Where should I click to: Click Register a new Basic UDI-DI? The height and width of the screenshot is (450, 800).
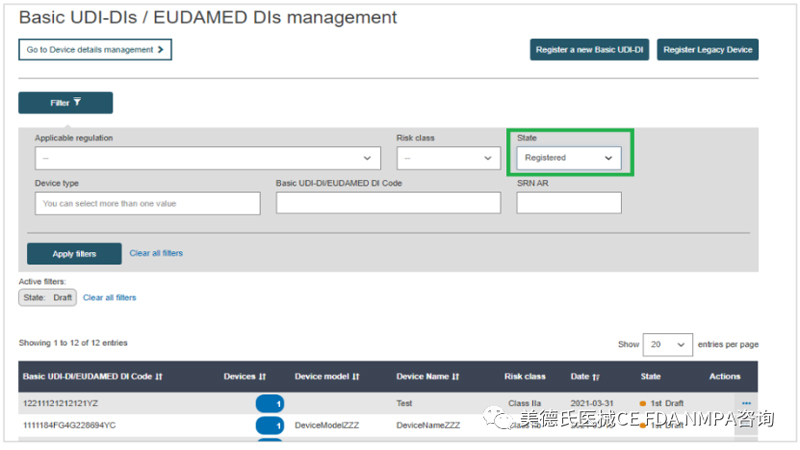point(588,49)
